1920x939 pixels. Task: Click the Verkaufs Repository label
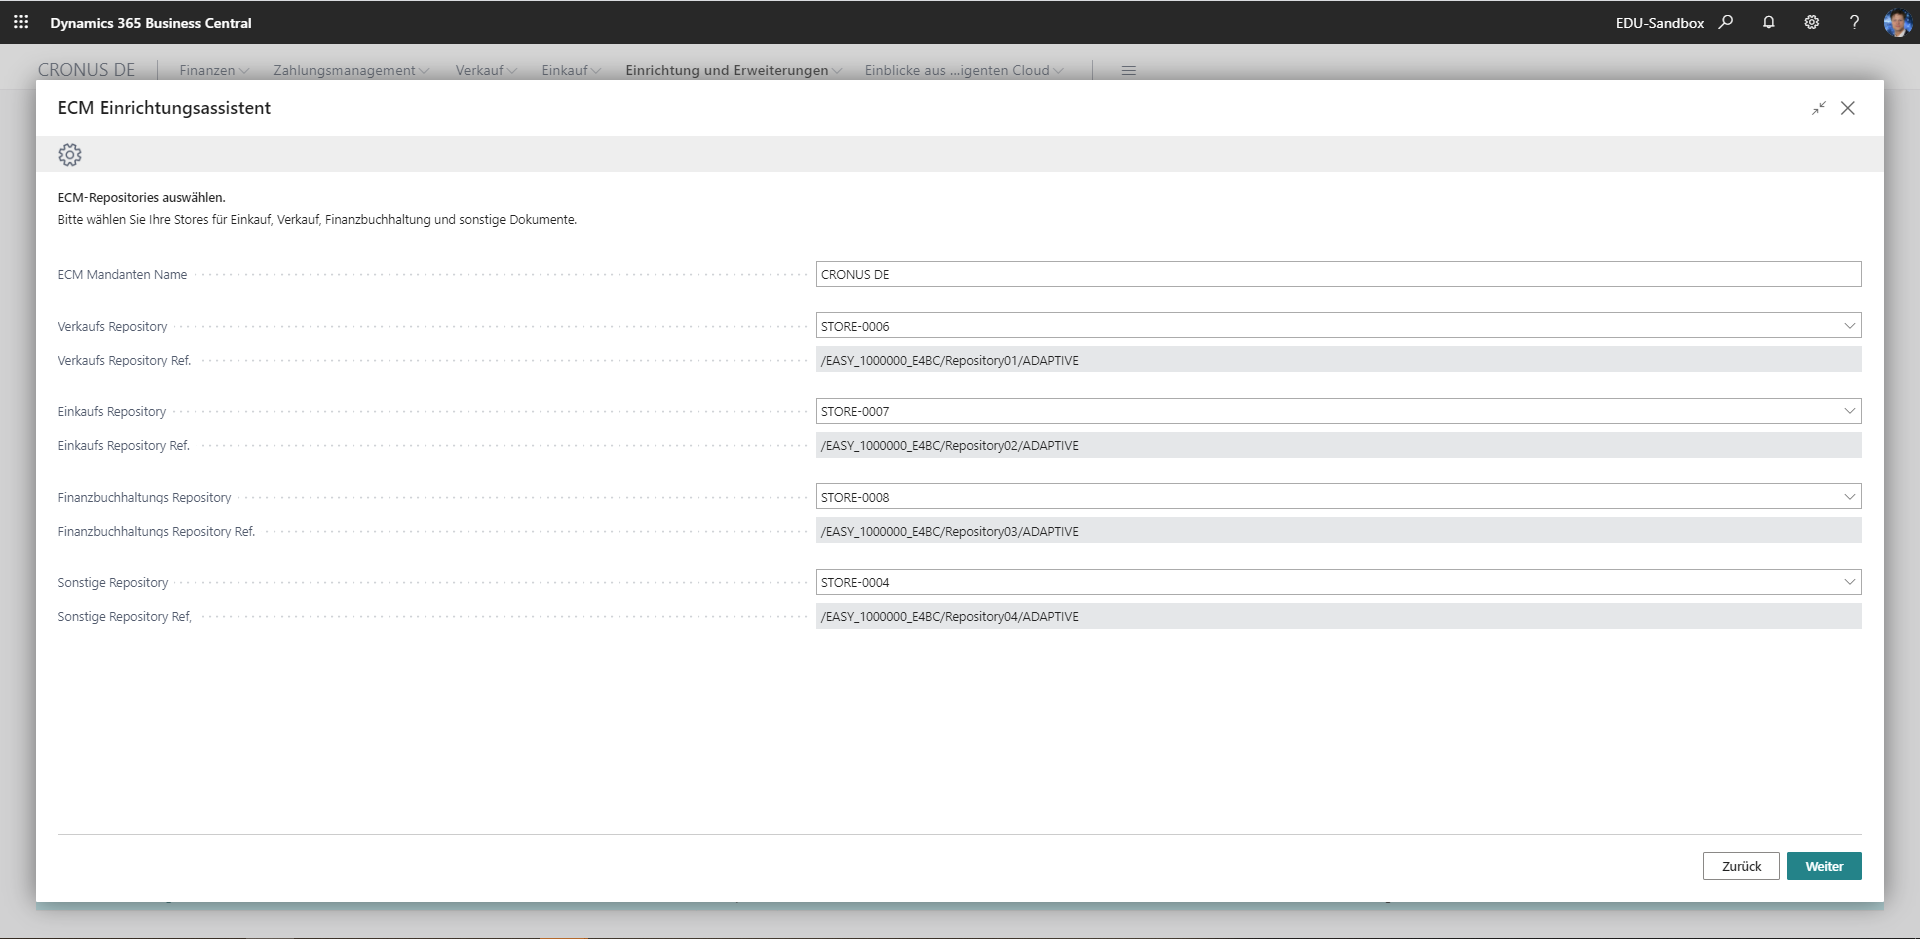click(112, 327)
